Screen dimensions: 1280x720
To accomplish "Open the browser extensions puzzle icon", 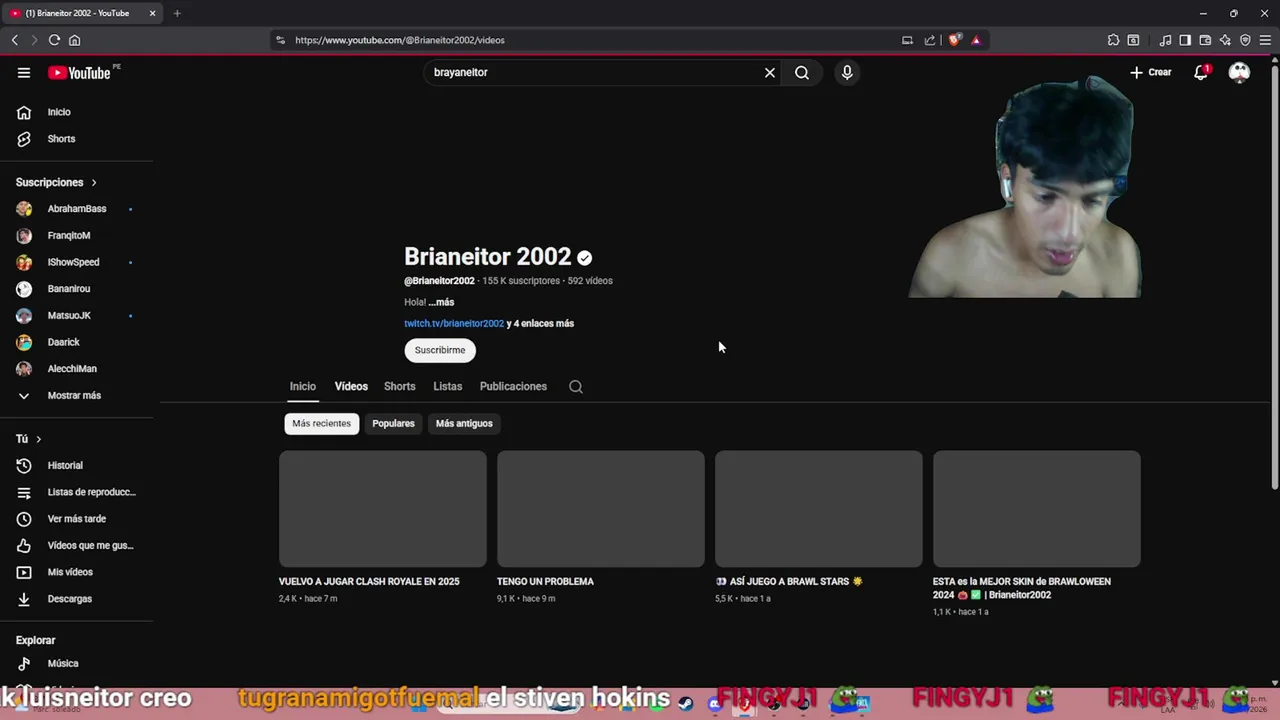I will point(1113,40).
